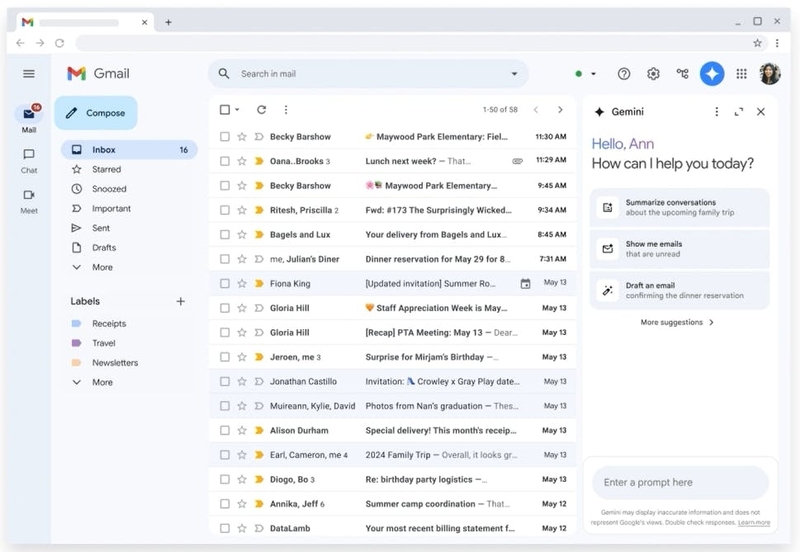Choose Summarize conversations suggestion

[x=680, y=208]
